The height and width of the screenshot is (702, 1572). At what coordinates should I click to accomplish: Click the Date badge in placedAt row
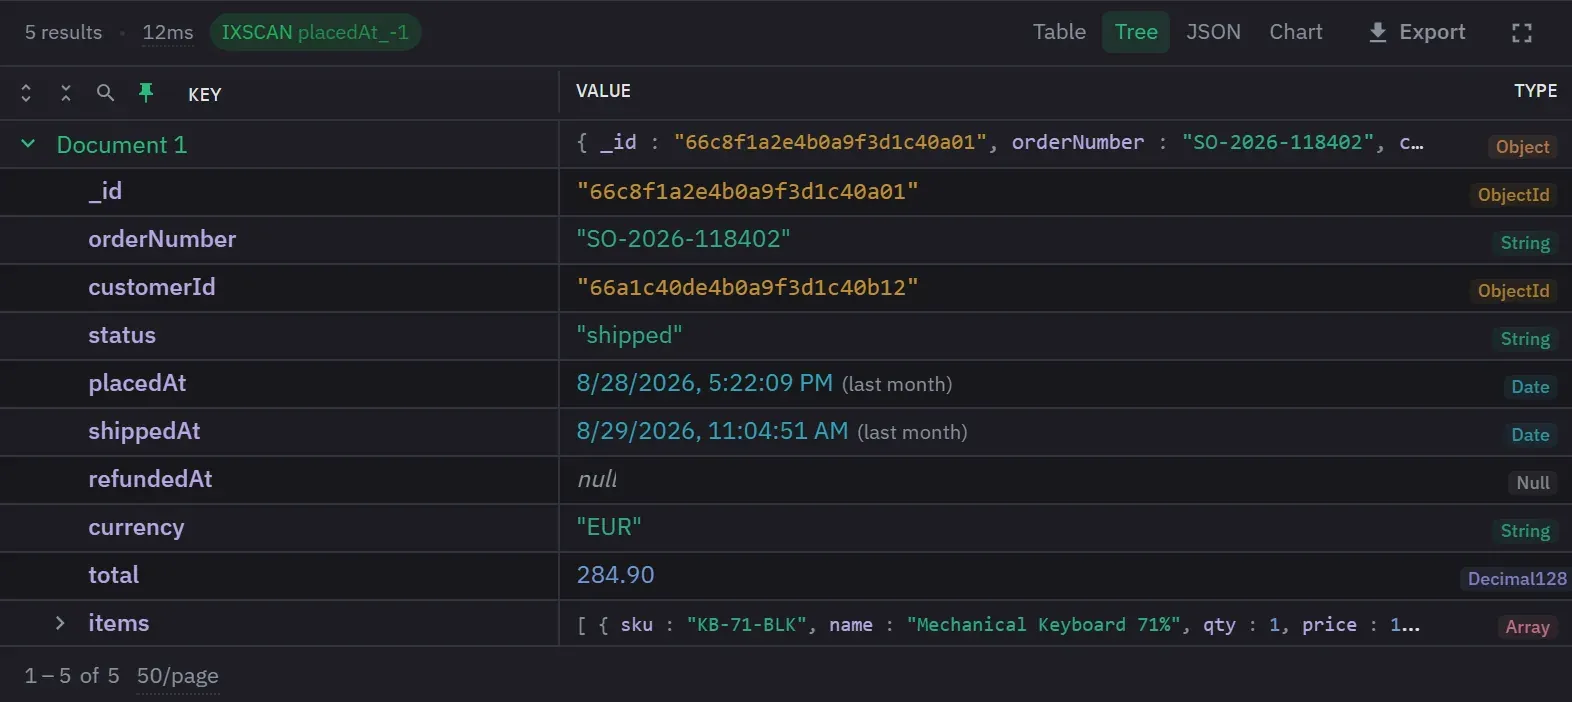tap(1530, 387)
